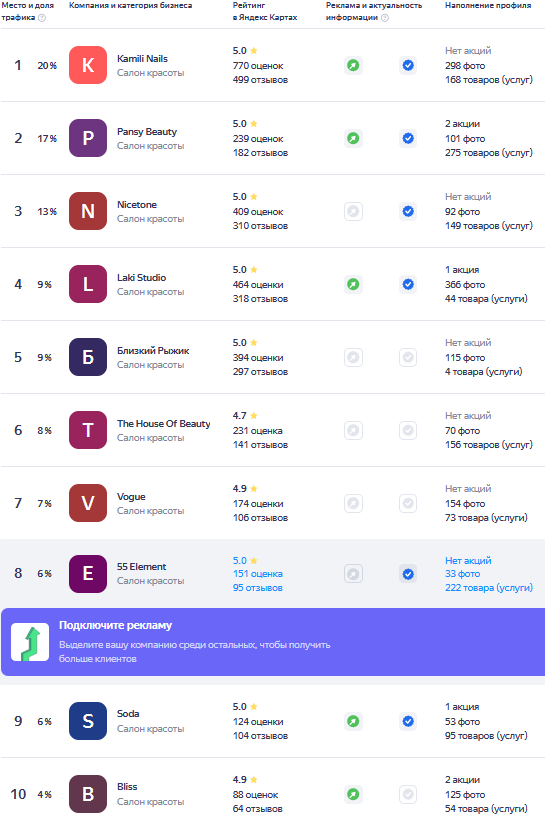Click the help icon beside advertising info header
Viewport: 545px width, 825px height.
pyautogui.click(x=385, y=18)
